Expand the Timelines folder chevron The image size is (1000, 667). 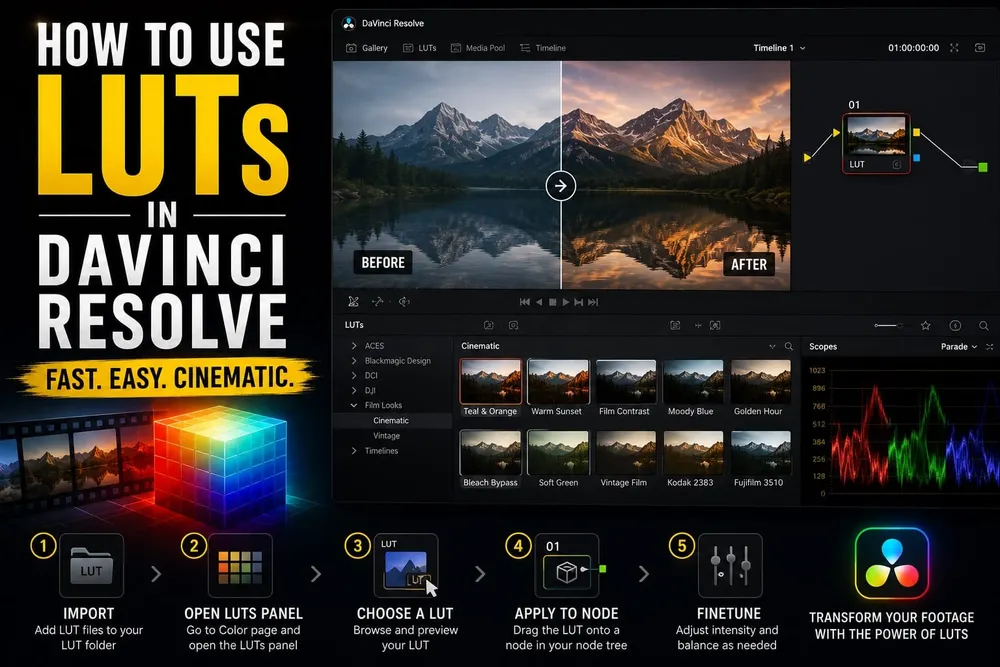pos(354,451)
